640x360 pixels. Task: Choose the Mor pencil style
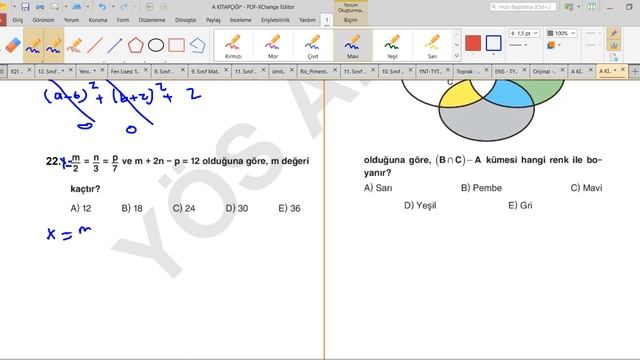273,46
